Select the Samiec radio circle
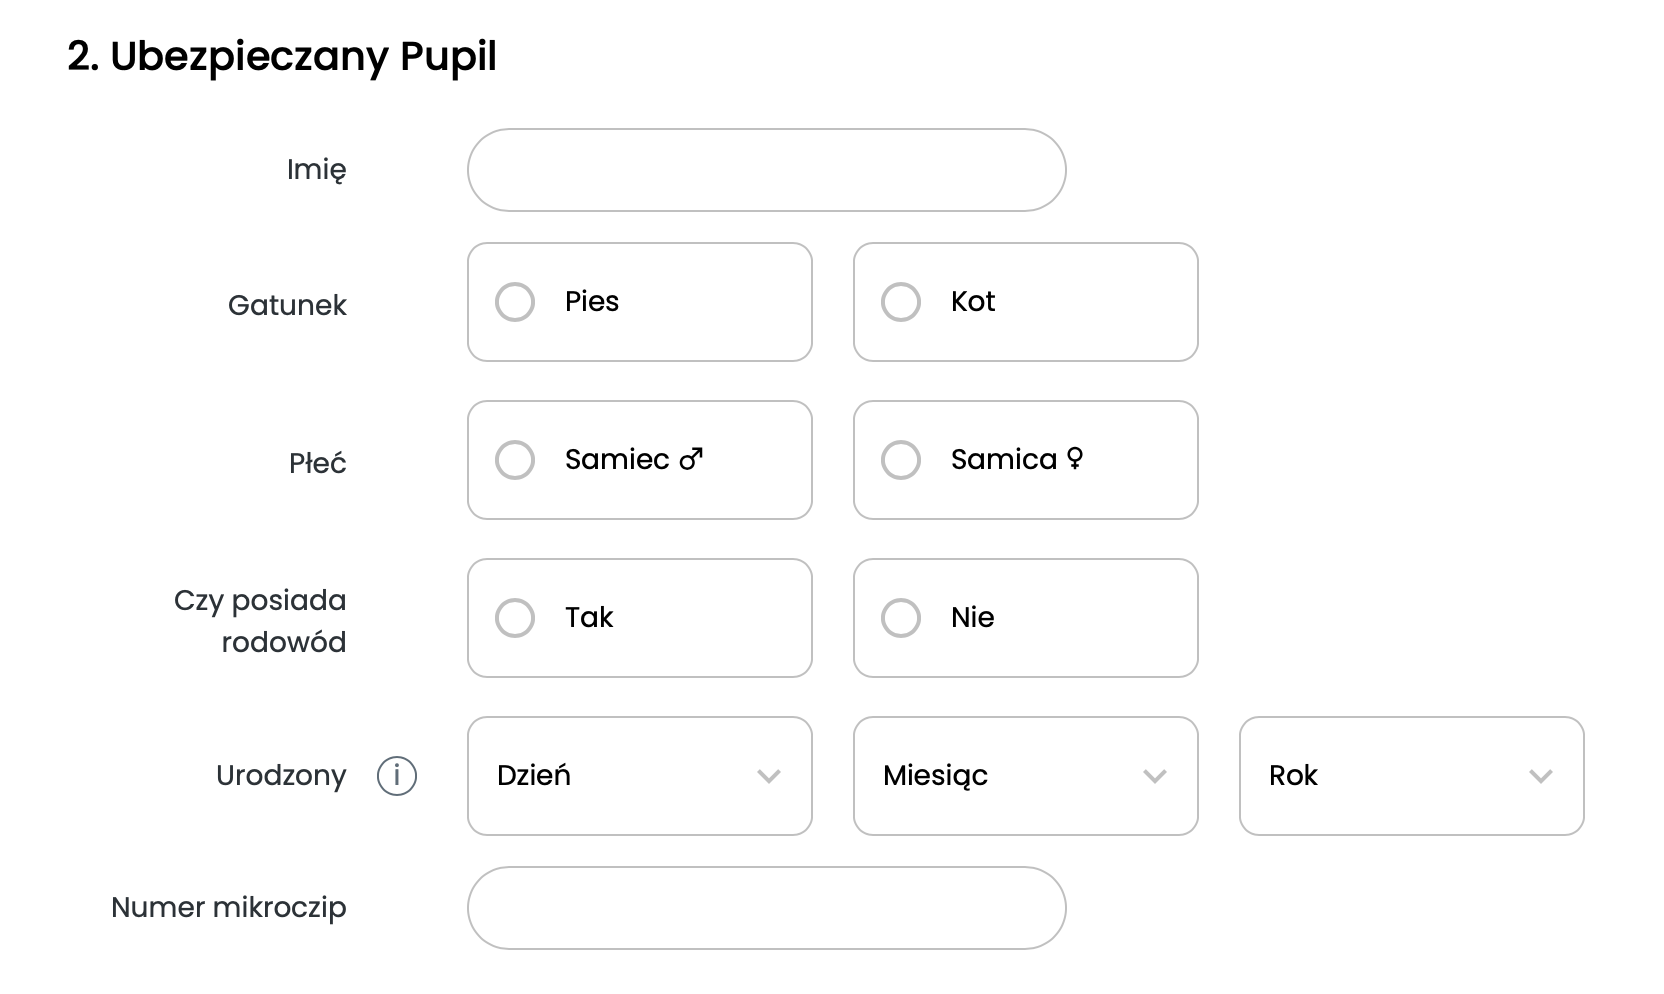The image size is (1664, 994). [x=515, y=460]
